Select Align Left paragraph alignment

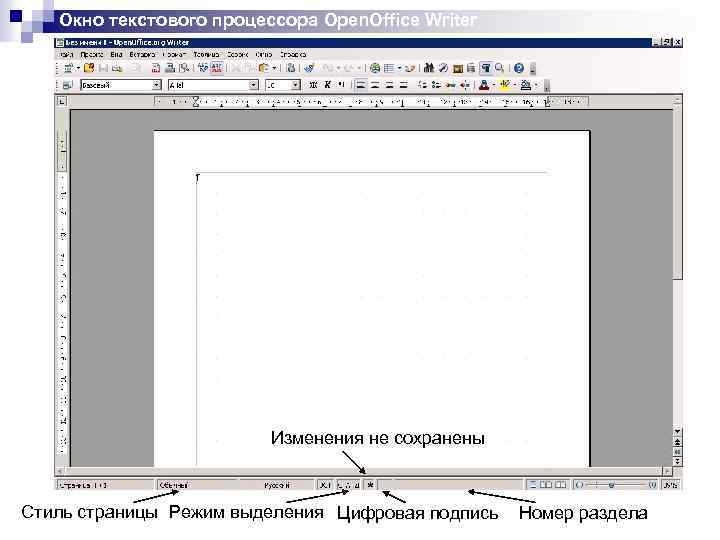(x=361, y=85)
